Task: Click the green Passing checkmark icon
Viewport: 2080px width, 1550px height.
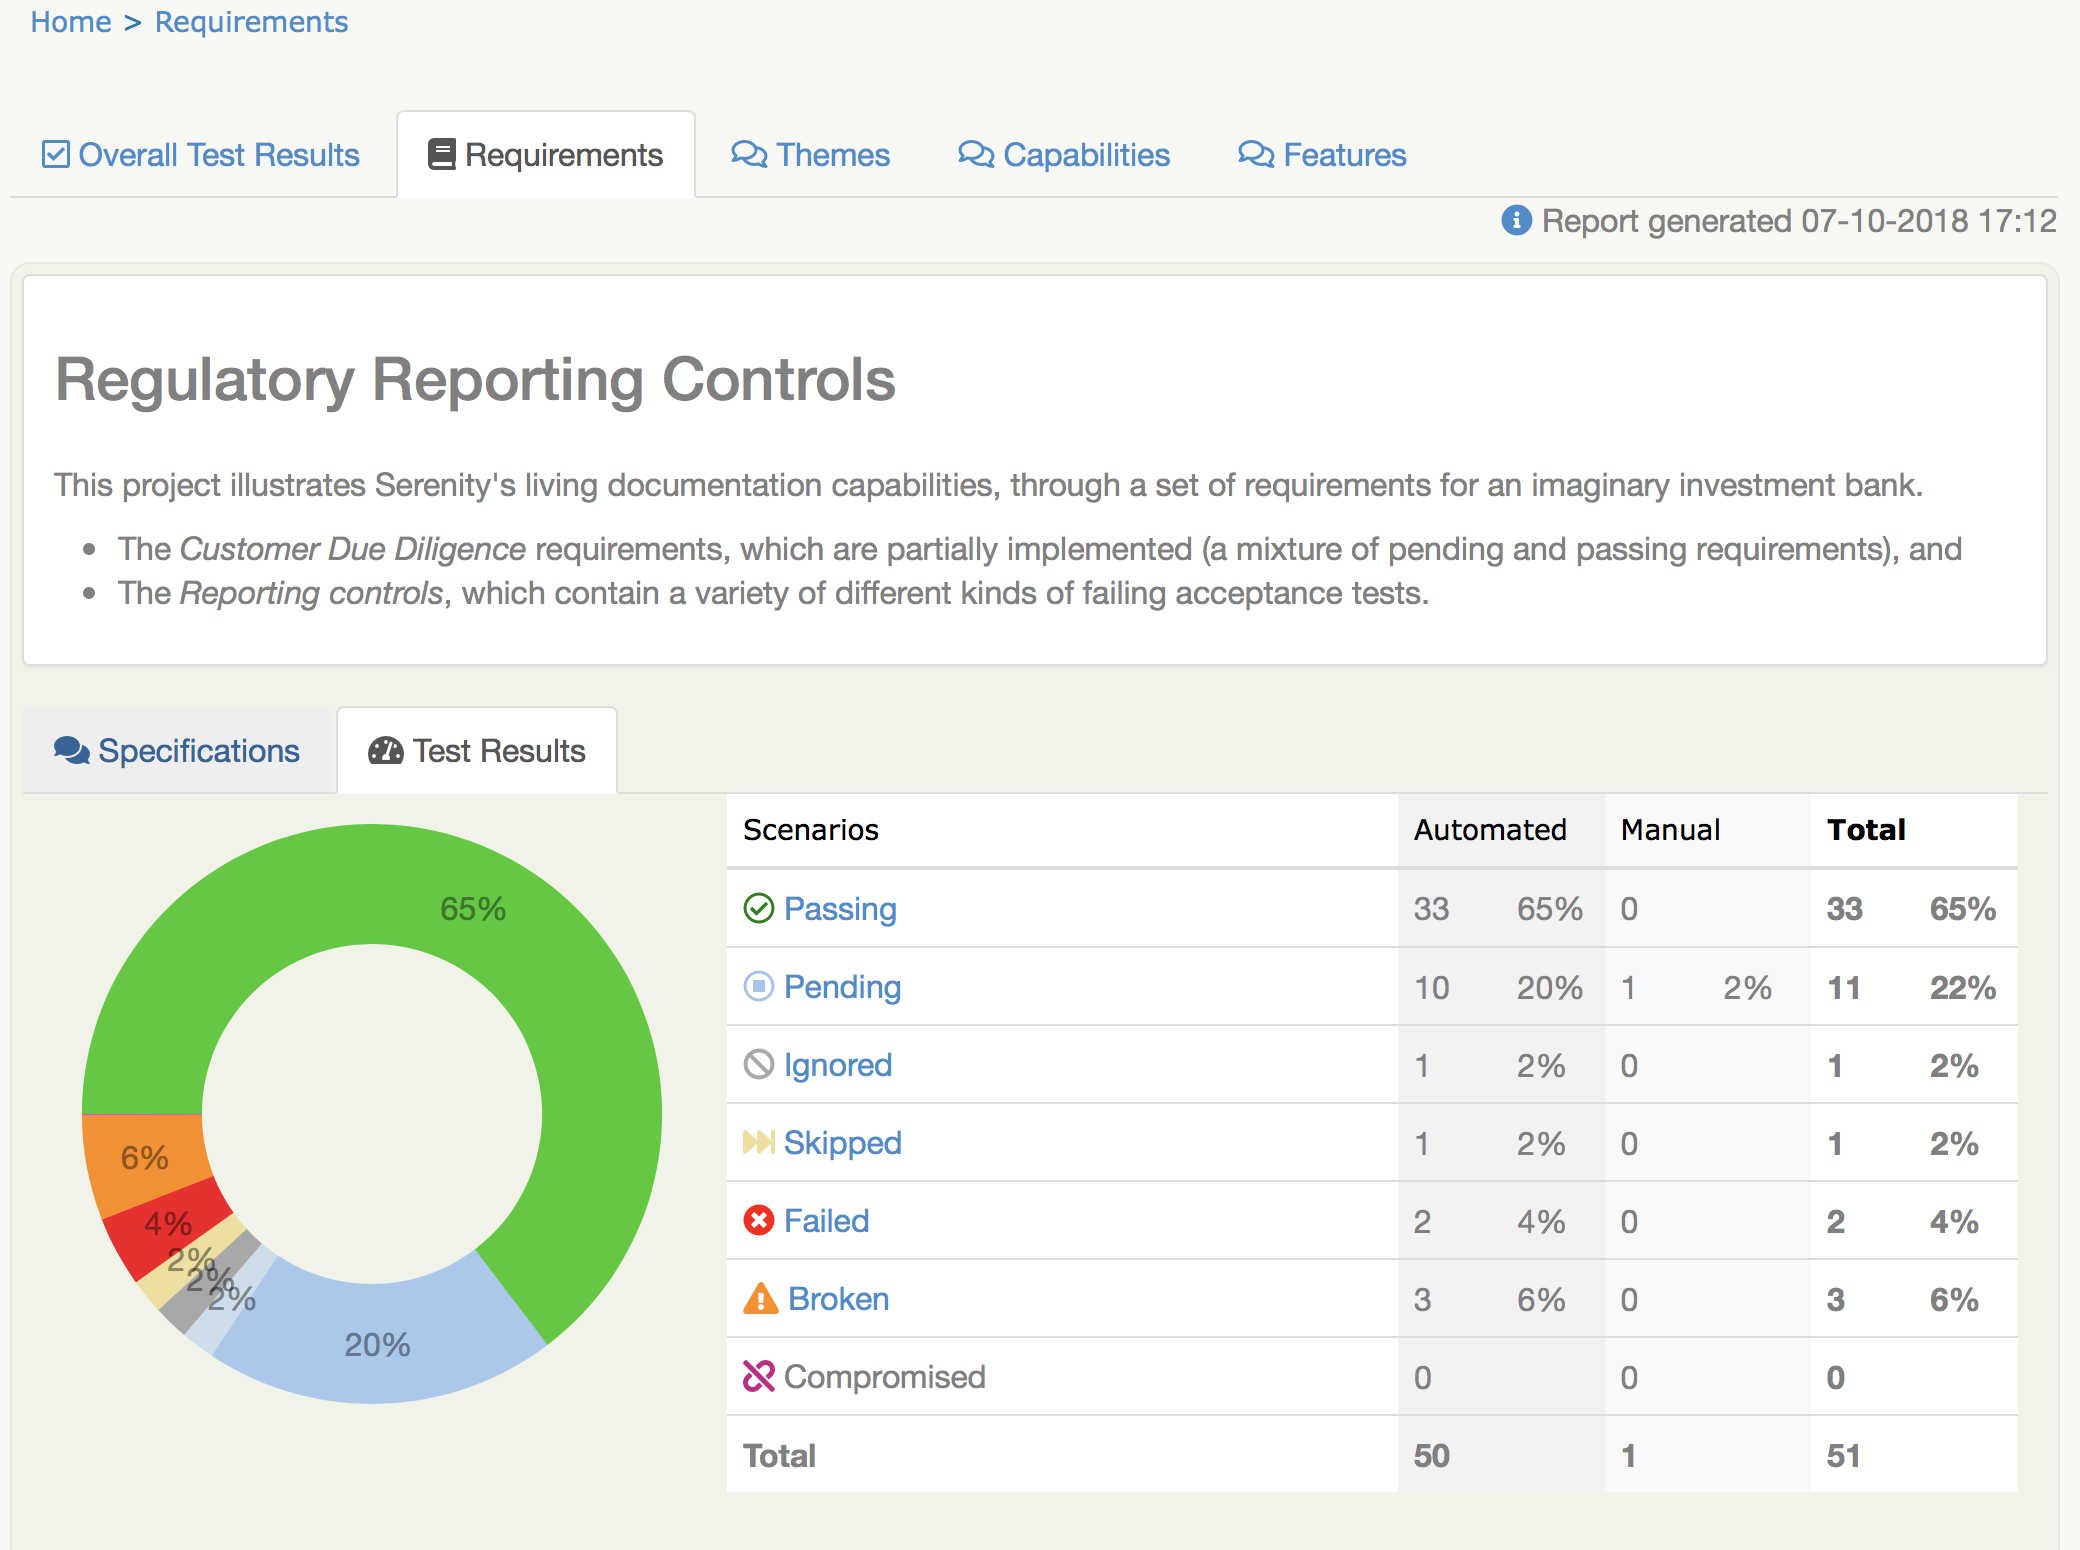Action: (x=759, y=908)
